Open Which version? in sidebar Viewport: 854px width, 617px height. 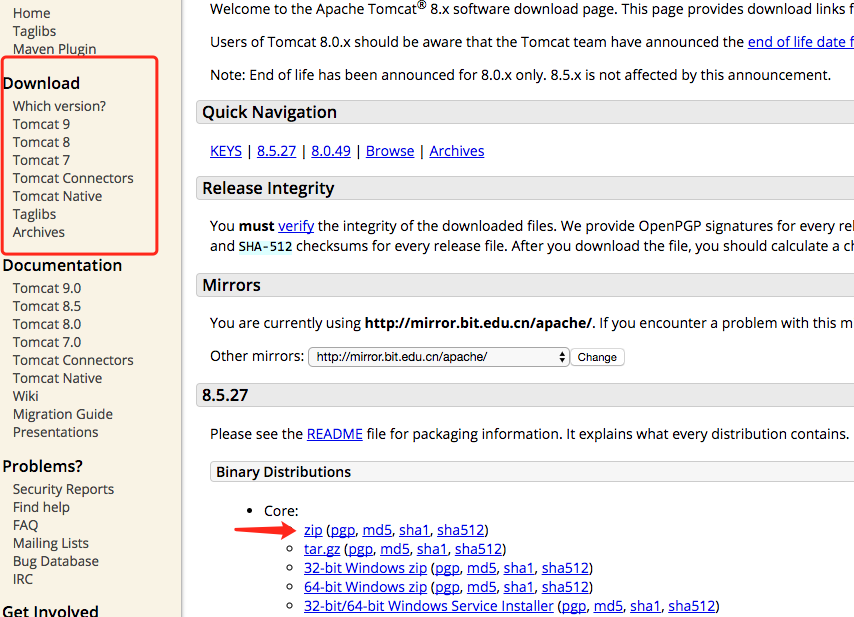(x=59, y=106)
